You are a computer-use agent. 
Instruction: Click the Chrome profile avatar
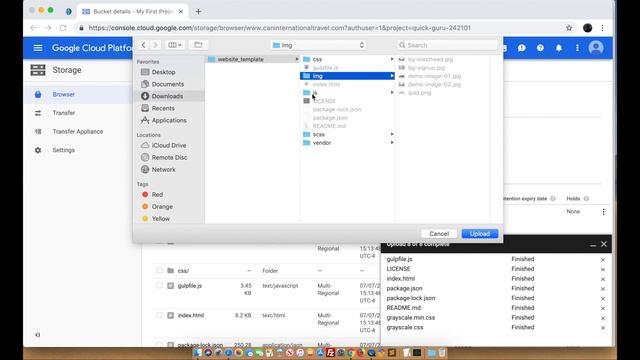coord(587,28)
